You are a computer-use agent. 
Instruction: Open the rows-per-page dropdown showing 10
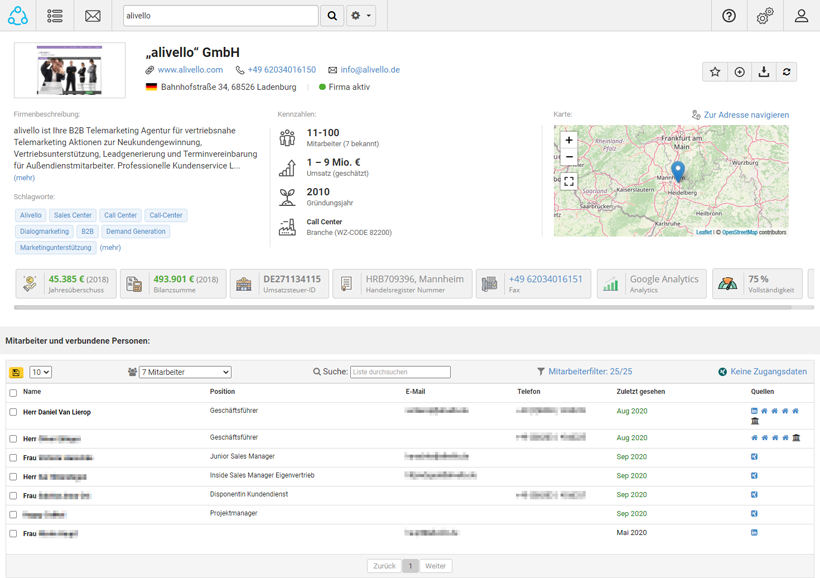40,372
